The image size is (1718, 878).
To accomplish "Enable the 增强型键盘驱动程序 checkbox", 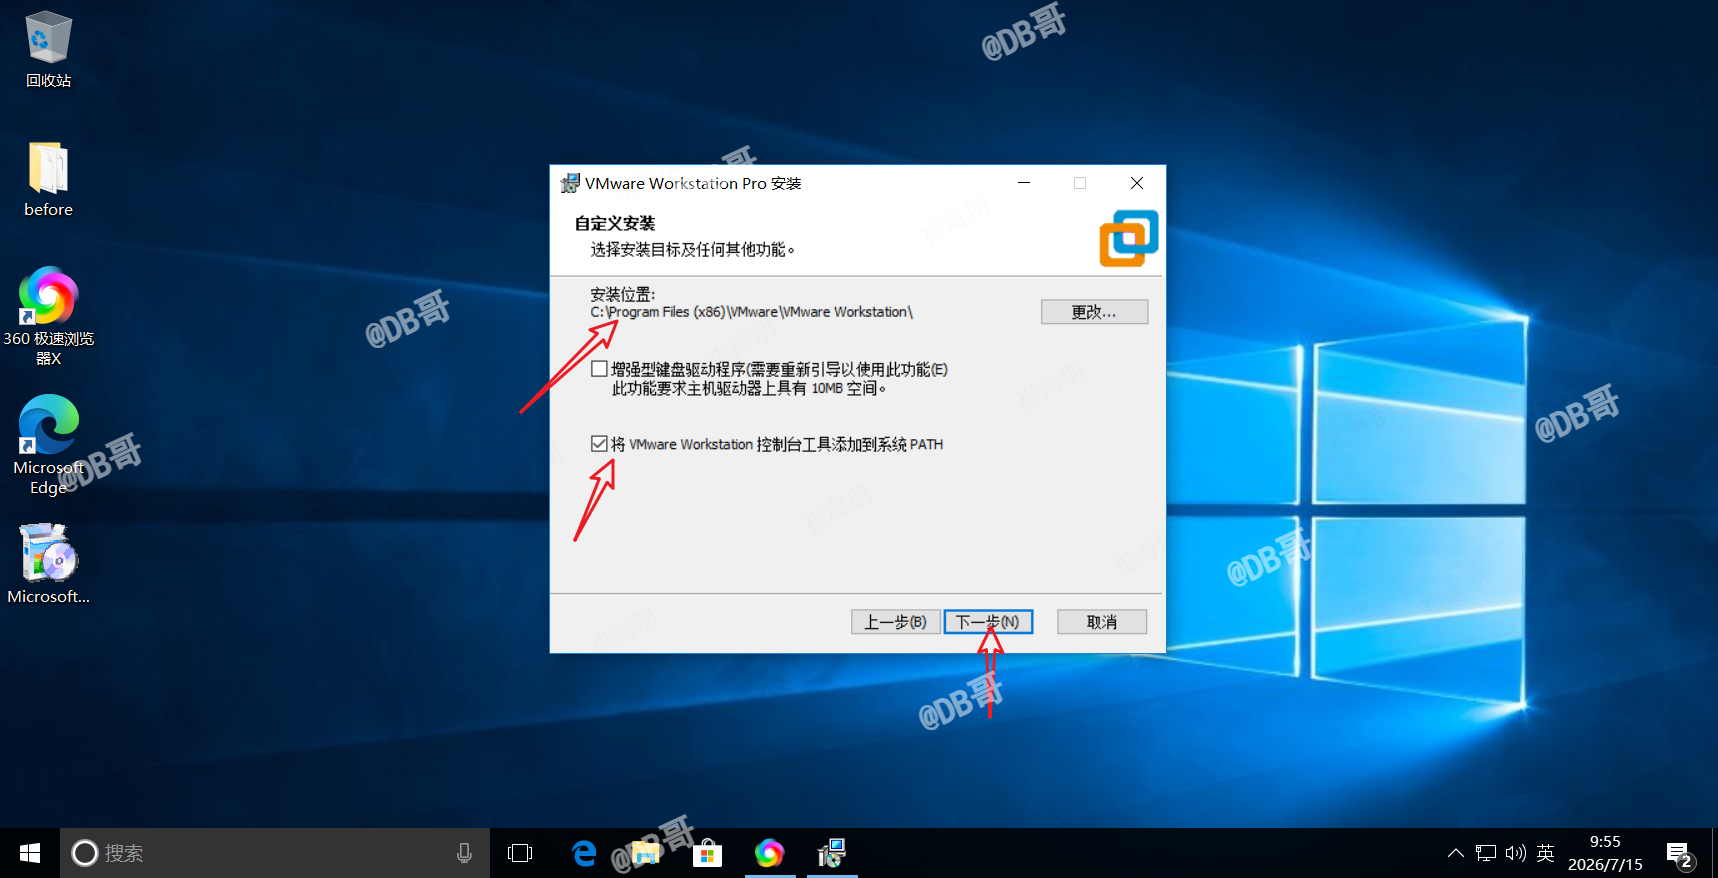I will tap(599, 369).
